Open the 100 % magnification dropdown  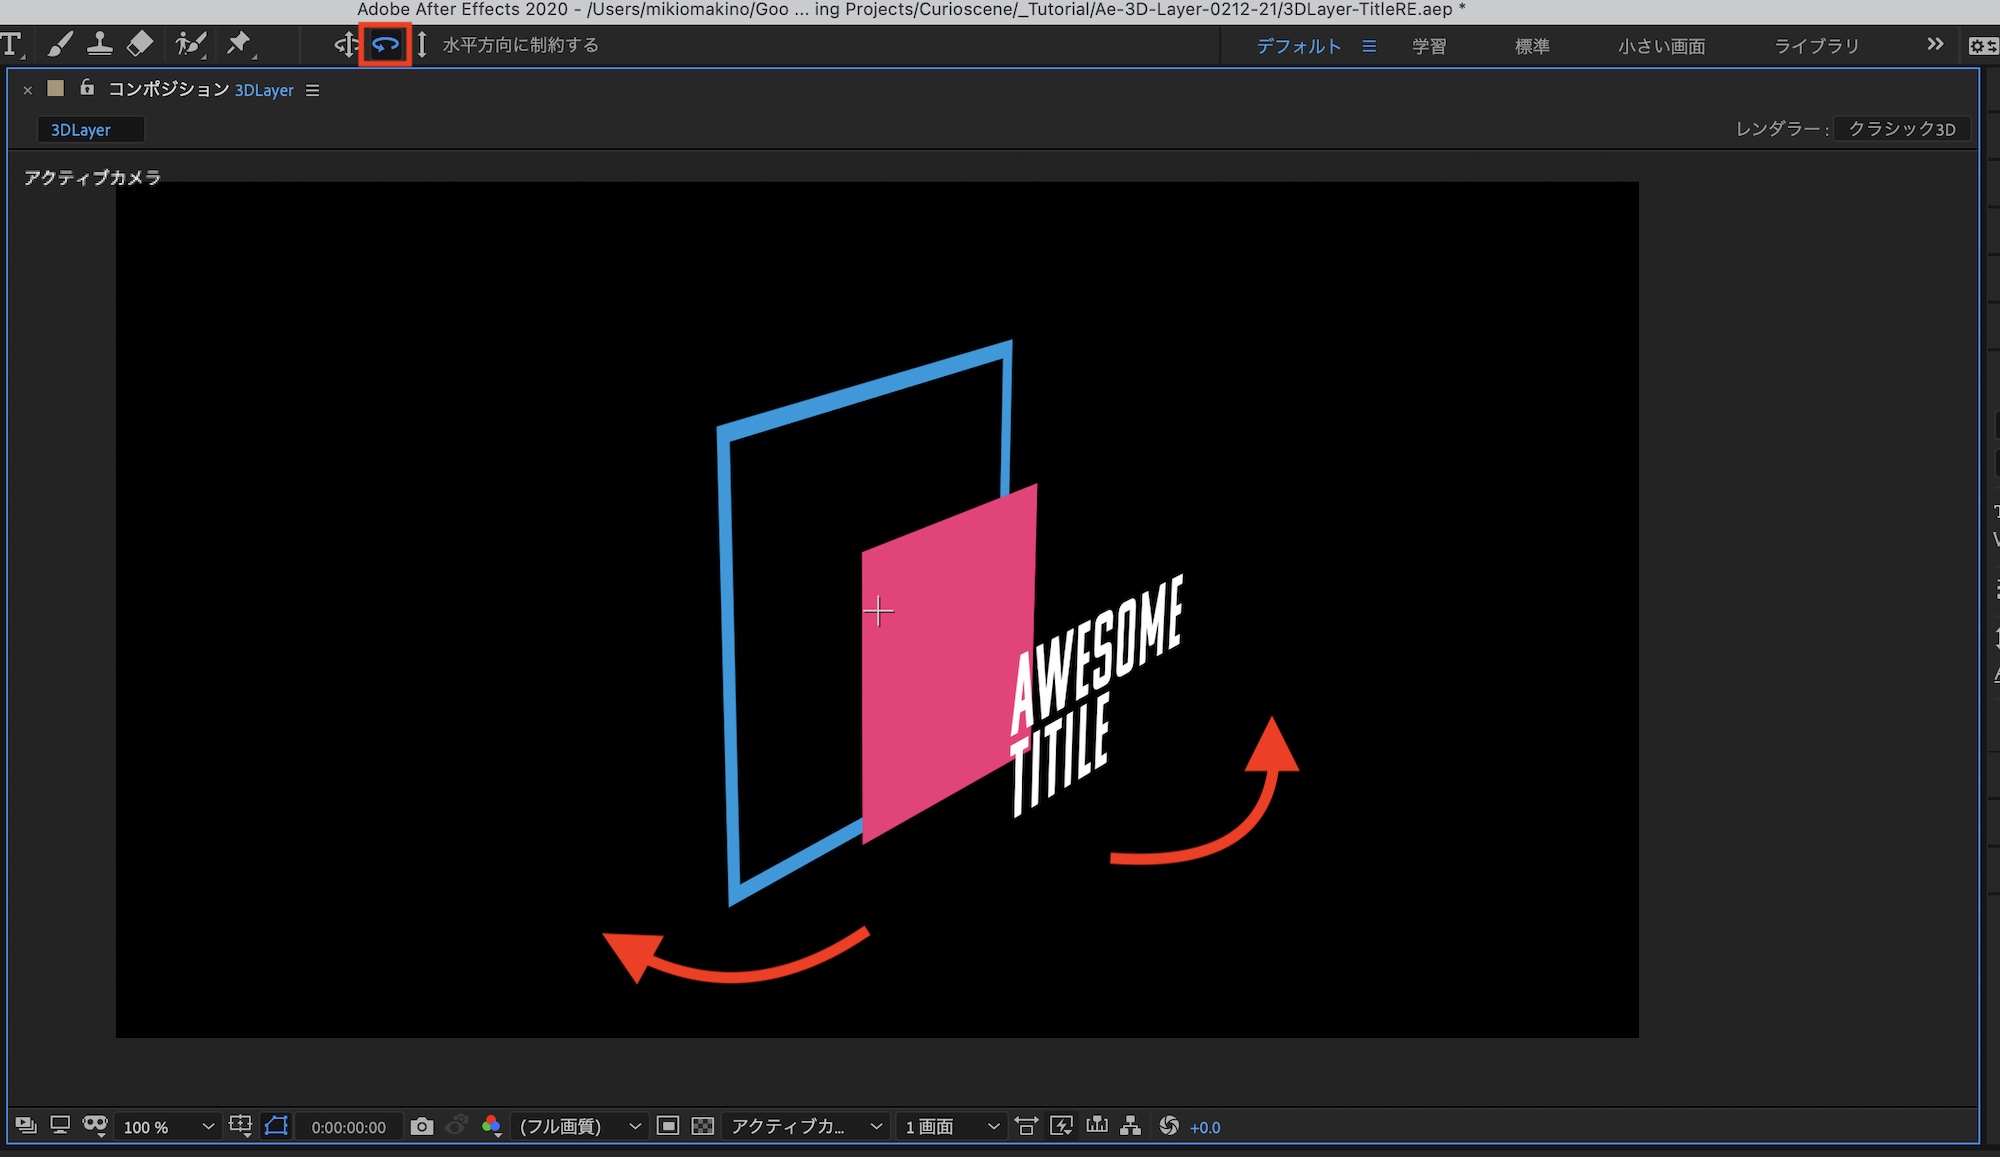[167, 1127]
